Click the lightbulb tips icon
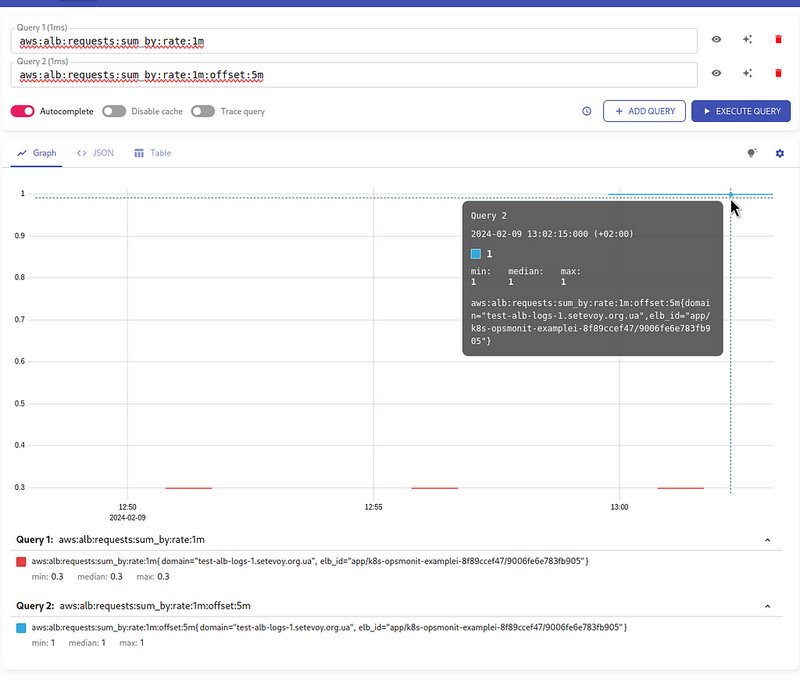Image resolution: width=800 pixels, height=686 pixels. (x=752, y=153)
